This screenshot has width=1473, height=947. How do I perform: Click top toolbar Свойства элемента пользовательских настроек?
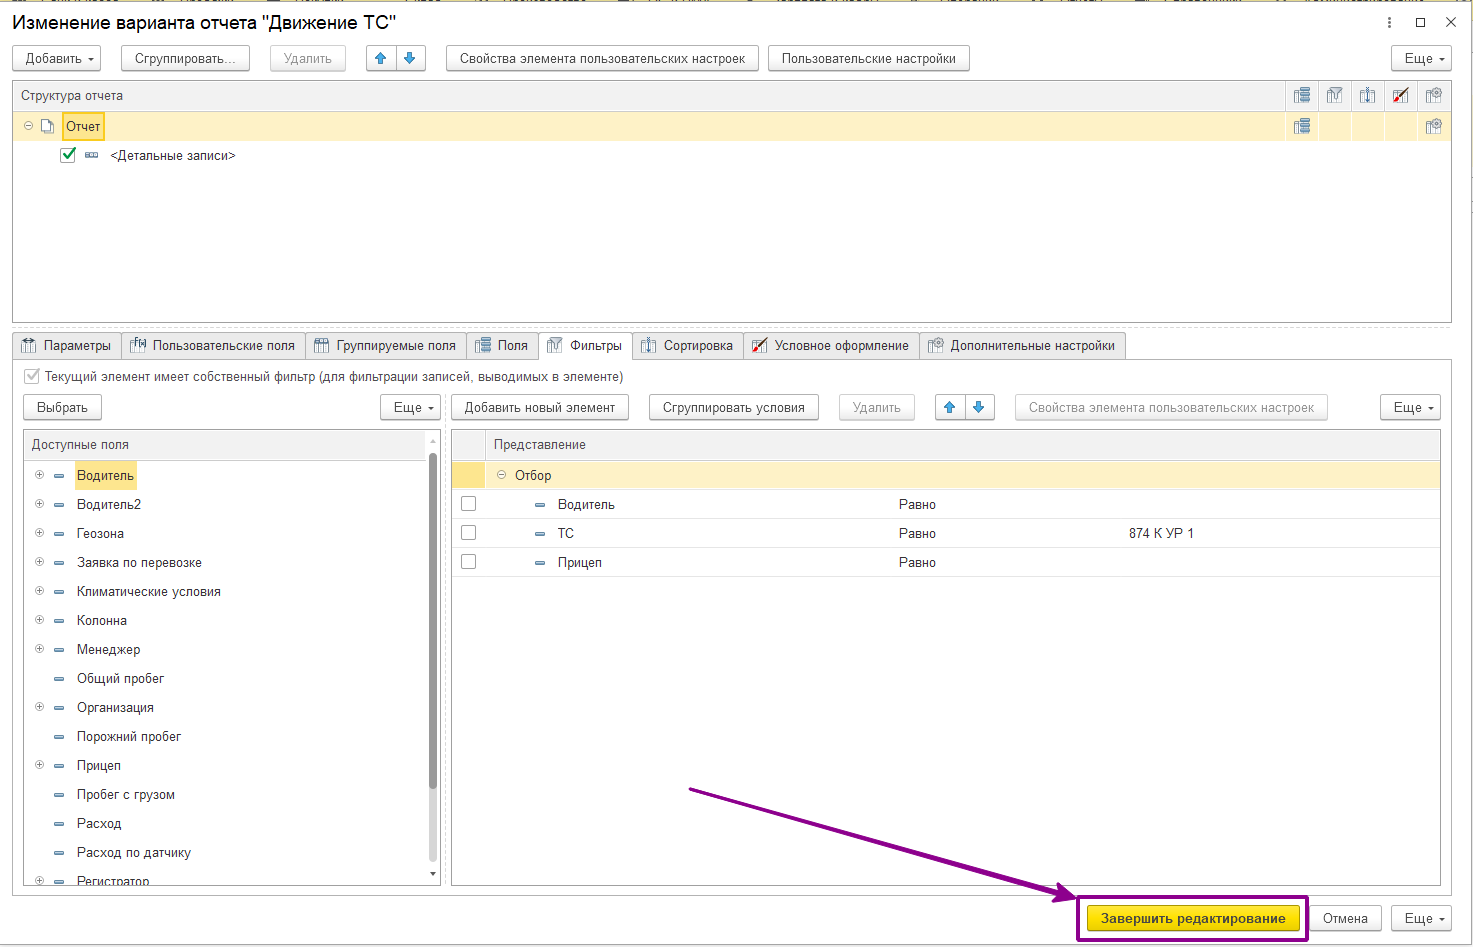[x=602, y=58]
